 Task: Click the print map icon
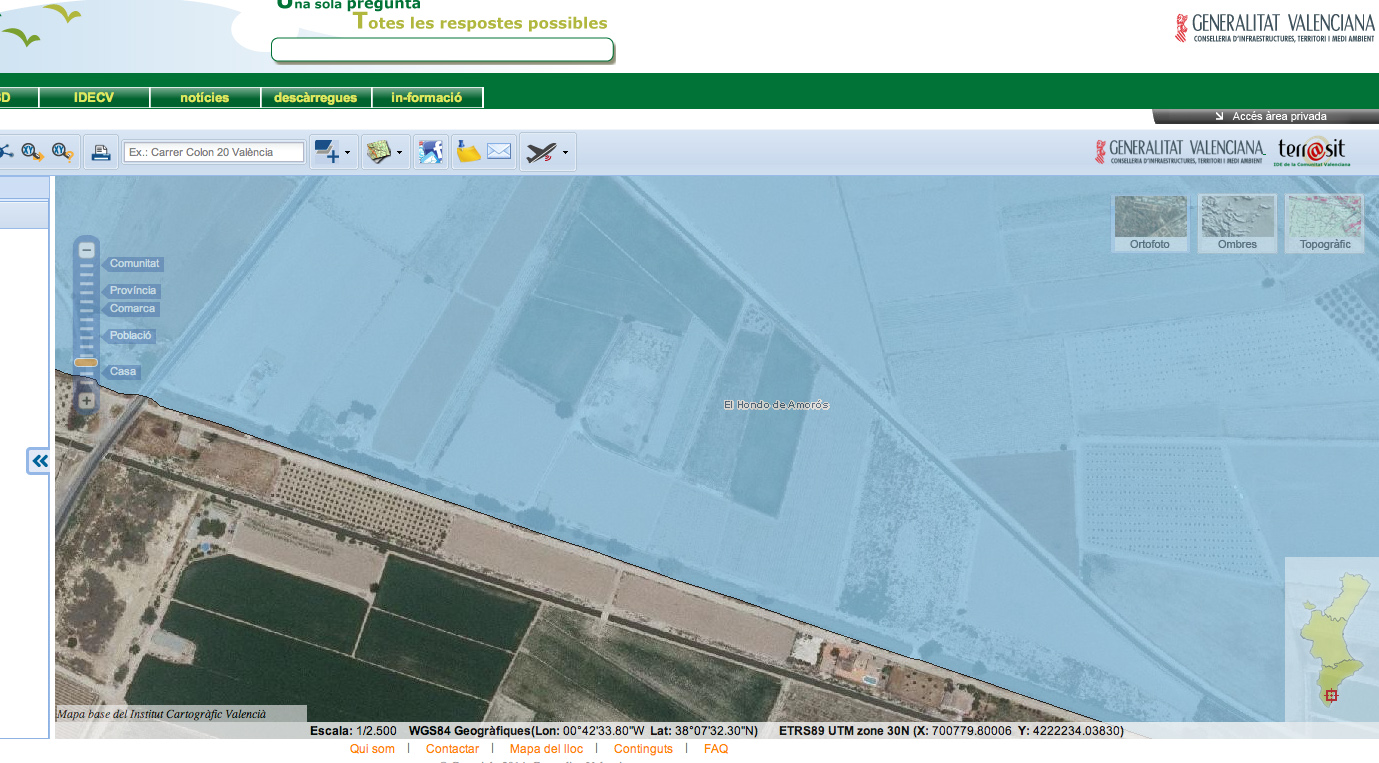click(x=100, y=152)
